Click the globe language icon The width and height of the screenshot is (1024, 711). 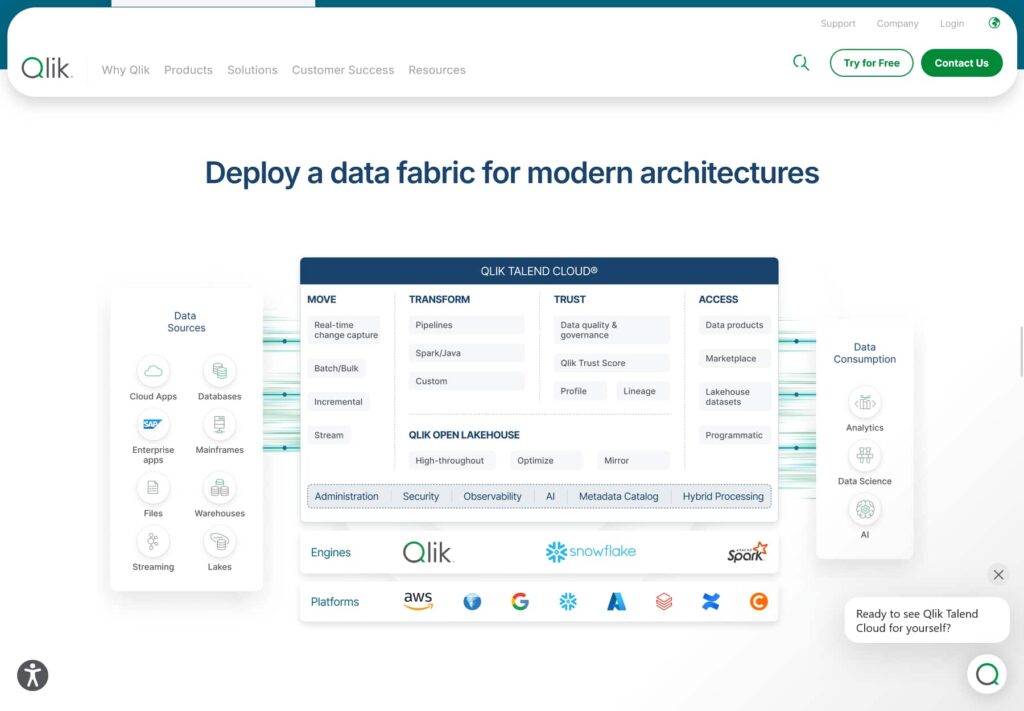click(x=994, y=23)
